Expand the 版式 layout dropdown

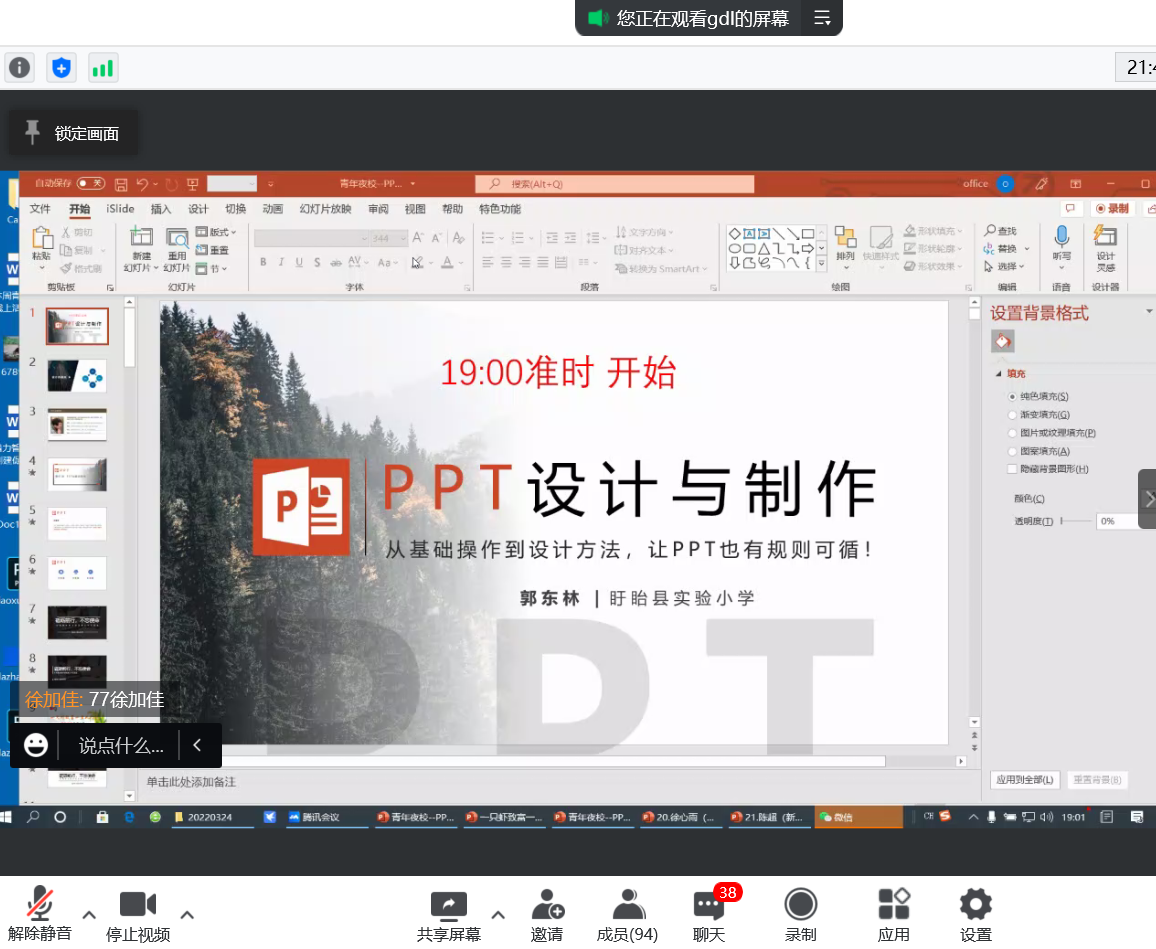[x=216, y=232]
